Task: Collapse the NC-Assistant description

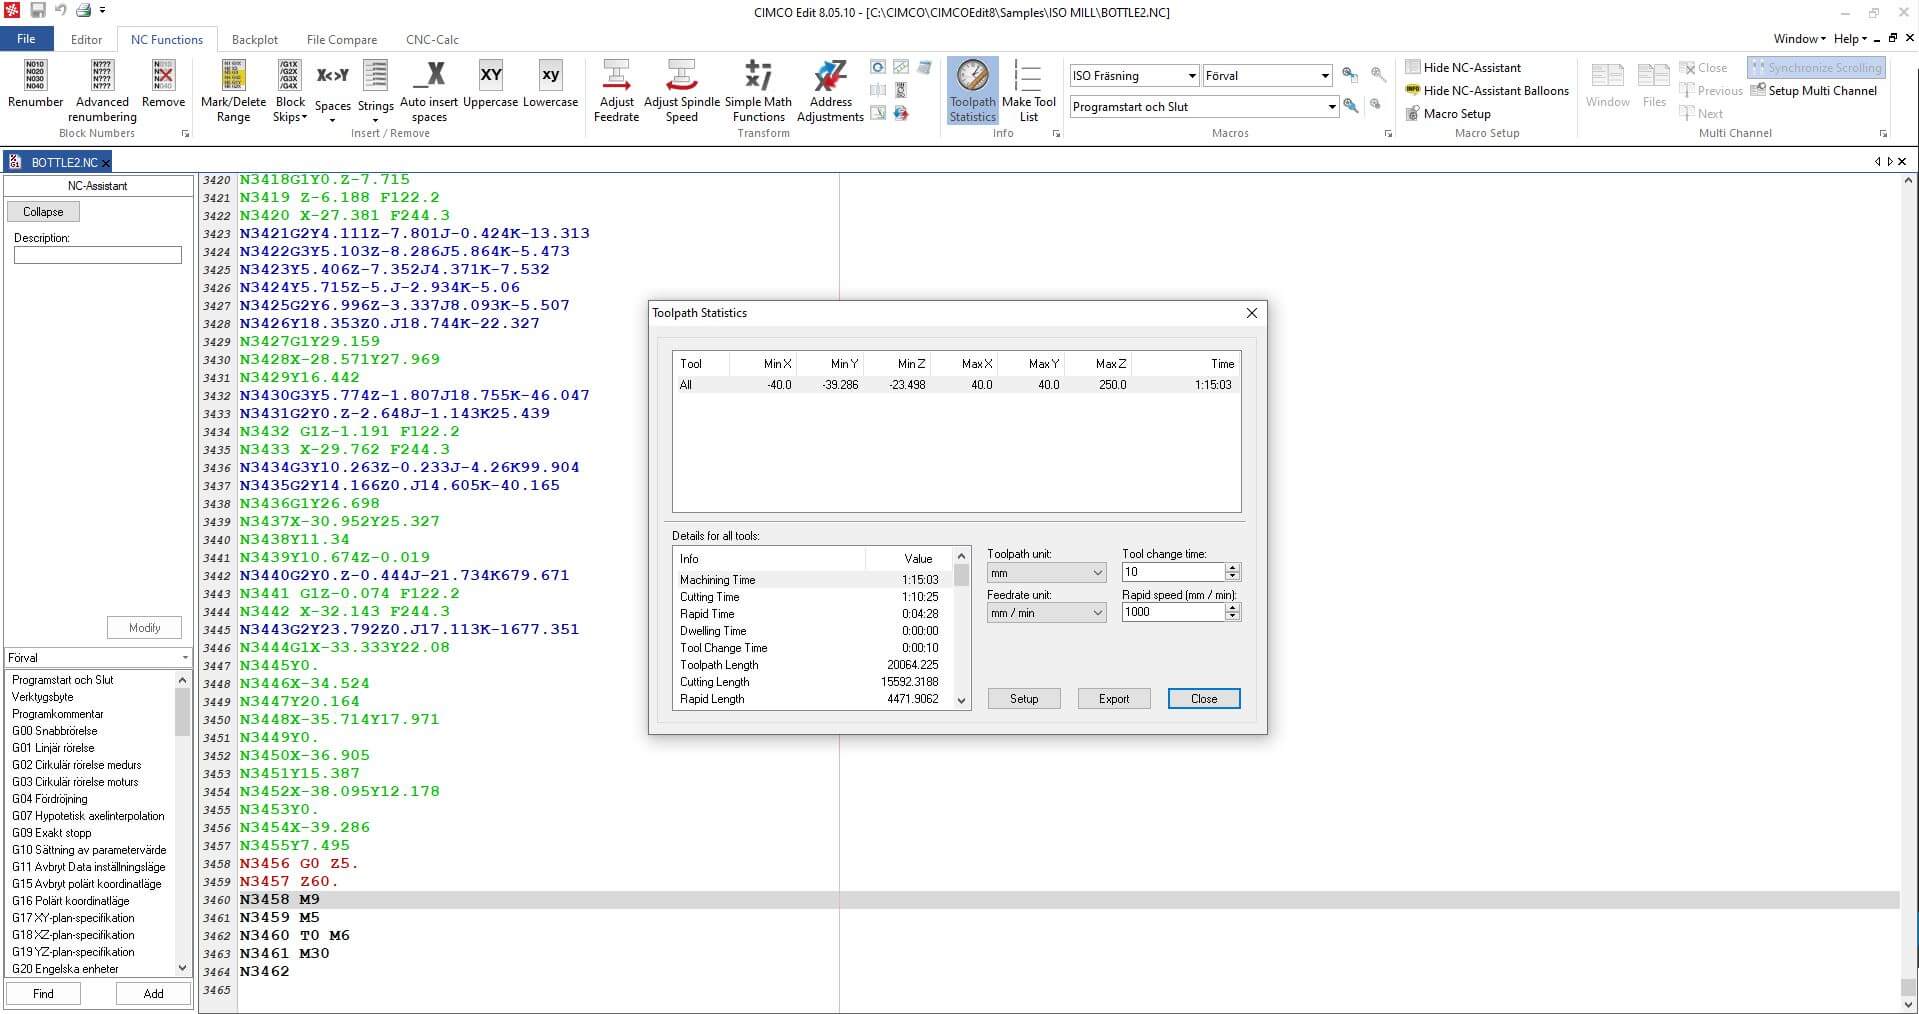Action: coord(42,211)
